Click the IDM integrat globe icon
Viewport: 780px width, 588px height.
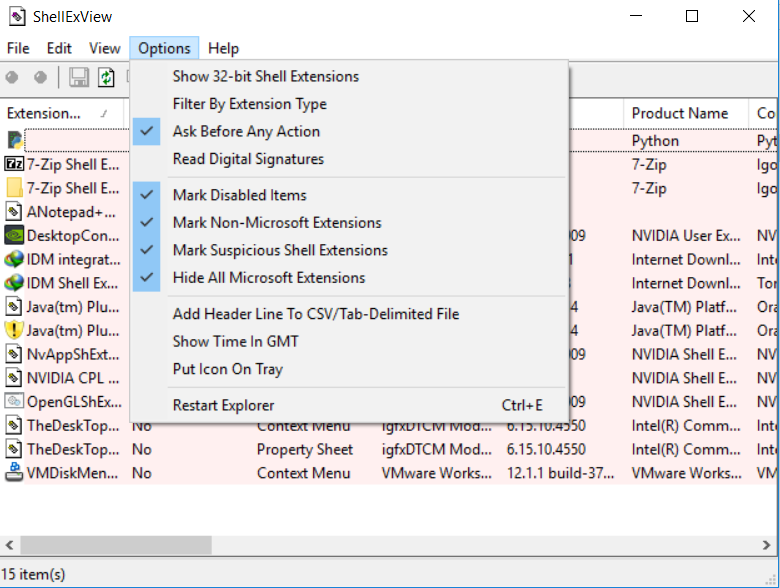click(14, 259)
